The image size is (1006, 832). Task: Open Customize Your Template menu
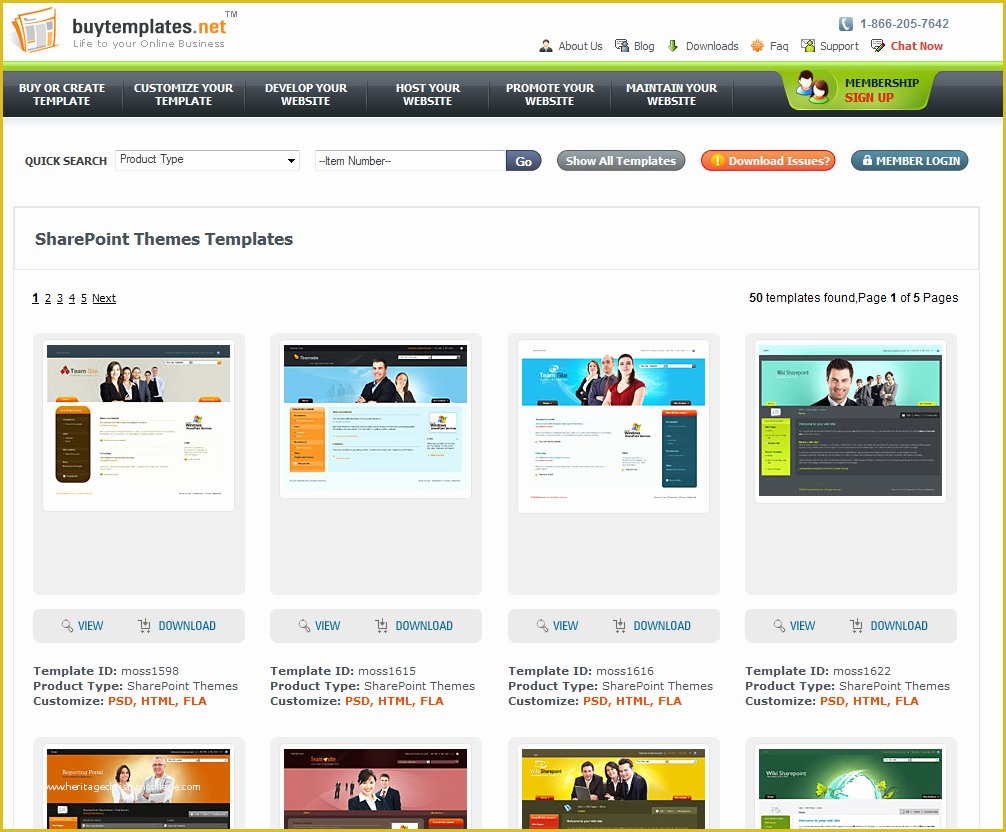(183, 94)
